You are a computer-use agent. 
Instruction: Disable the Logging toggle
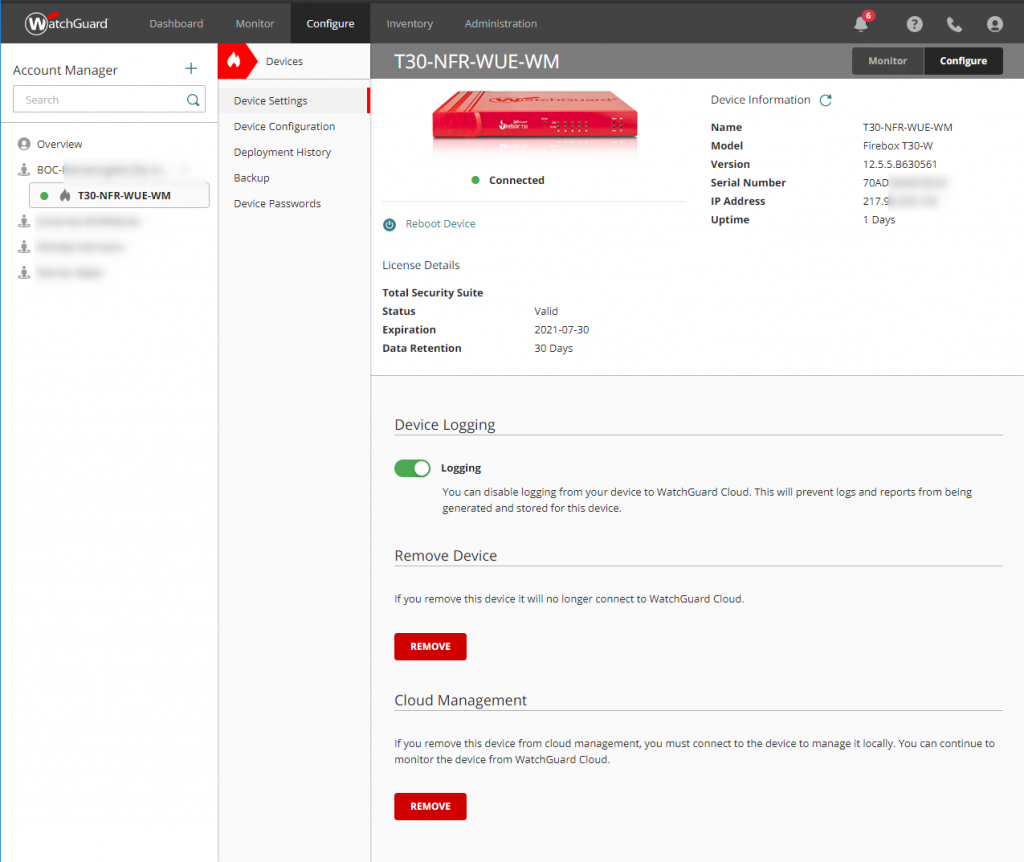click(x=411, y=468)
